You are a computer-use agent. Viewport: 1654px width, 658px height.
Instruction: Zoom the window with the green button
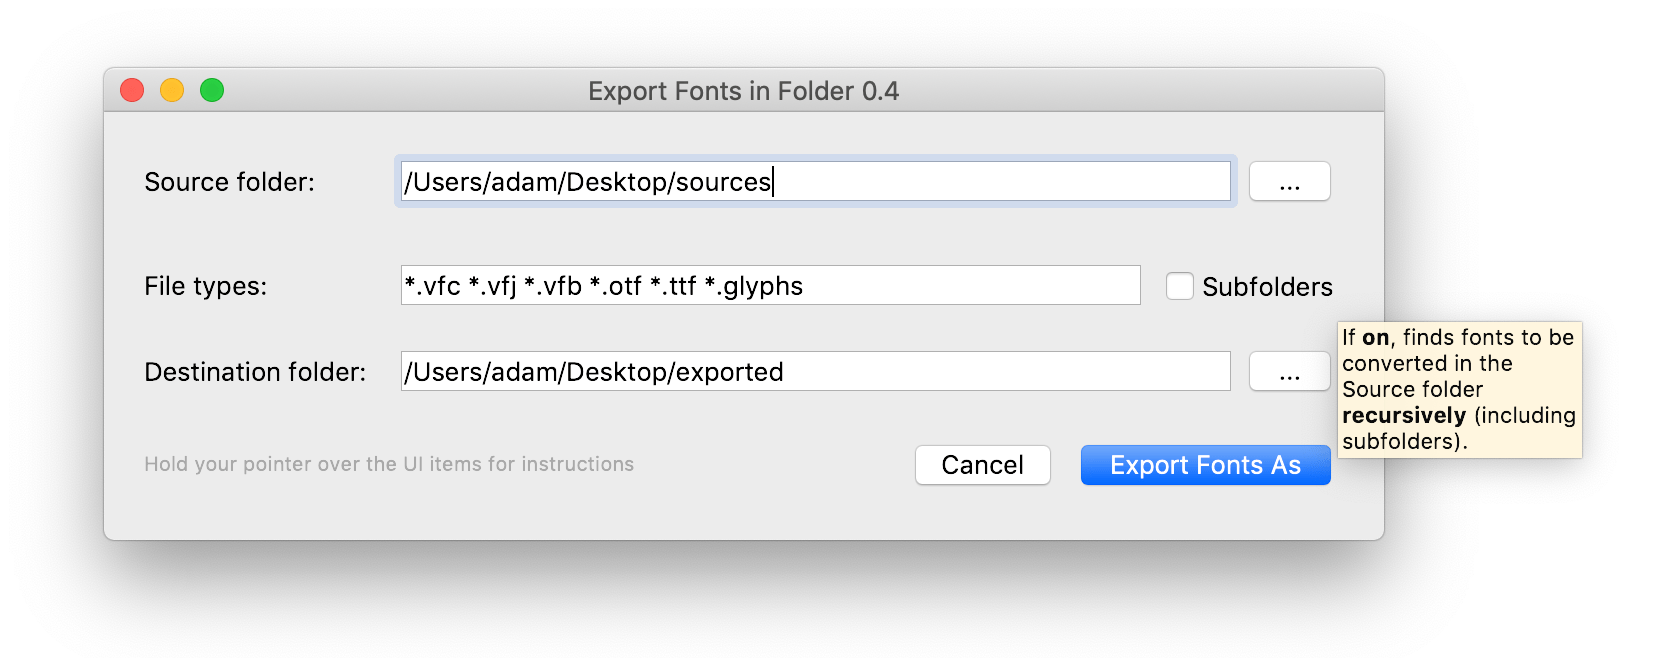point(212,90)
